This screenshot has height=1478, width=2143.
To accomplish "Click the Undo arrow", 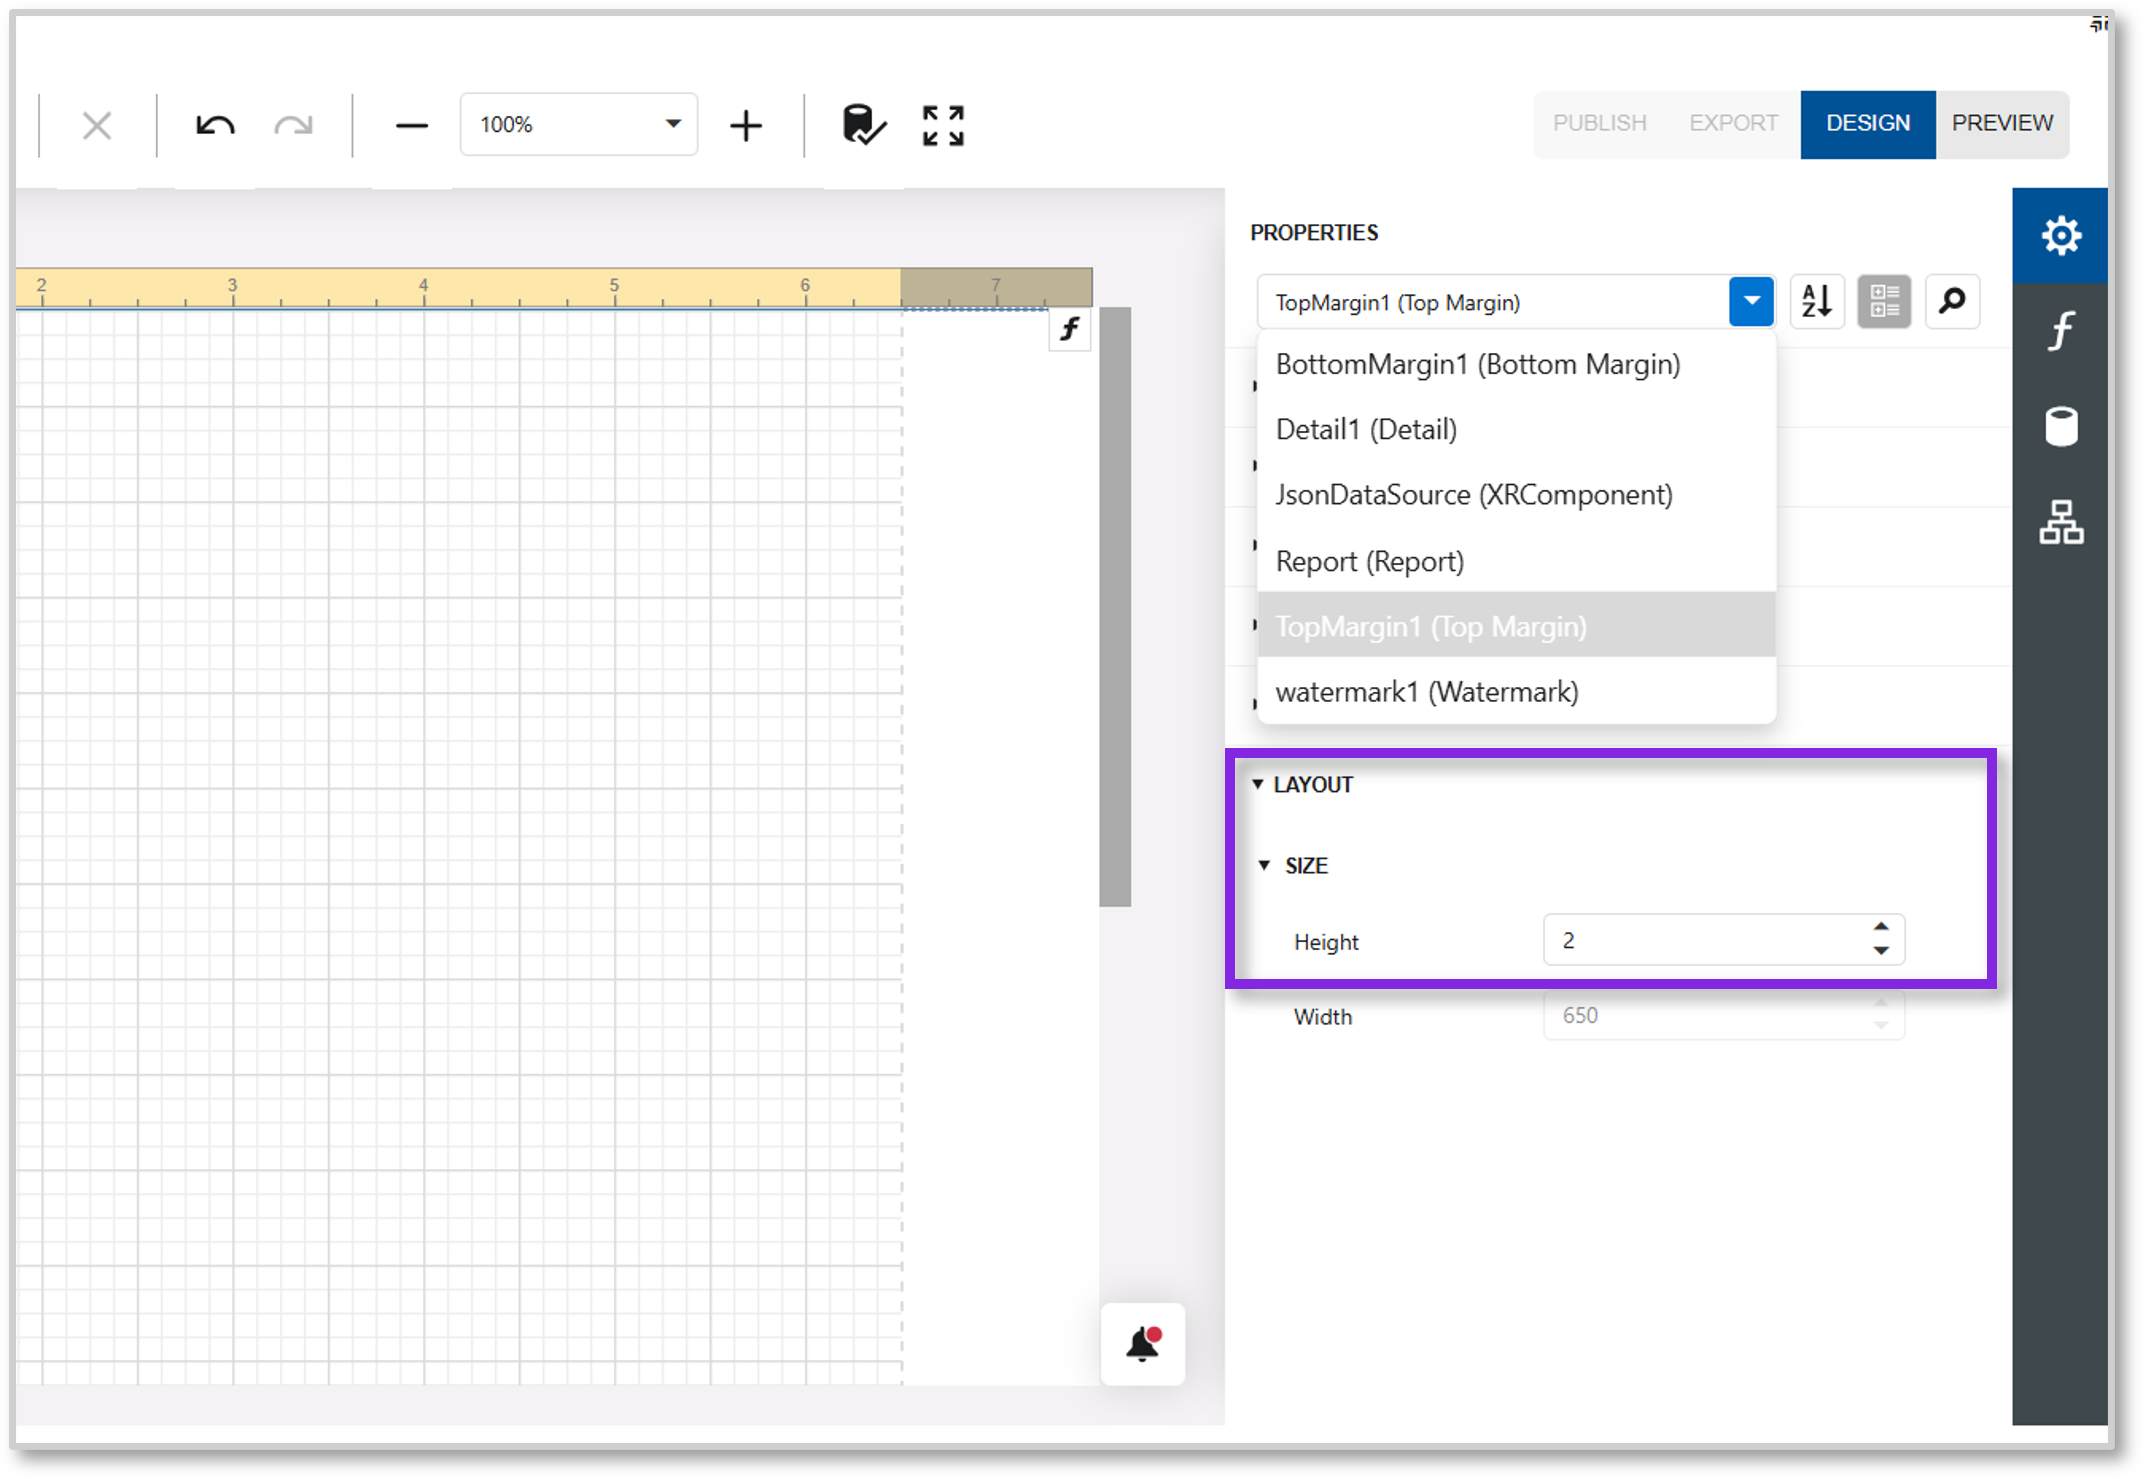I will 213,124.
